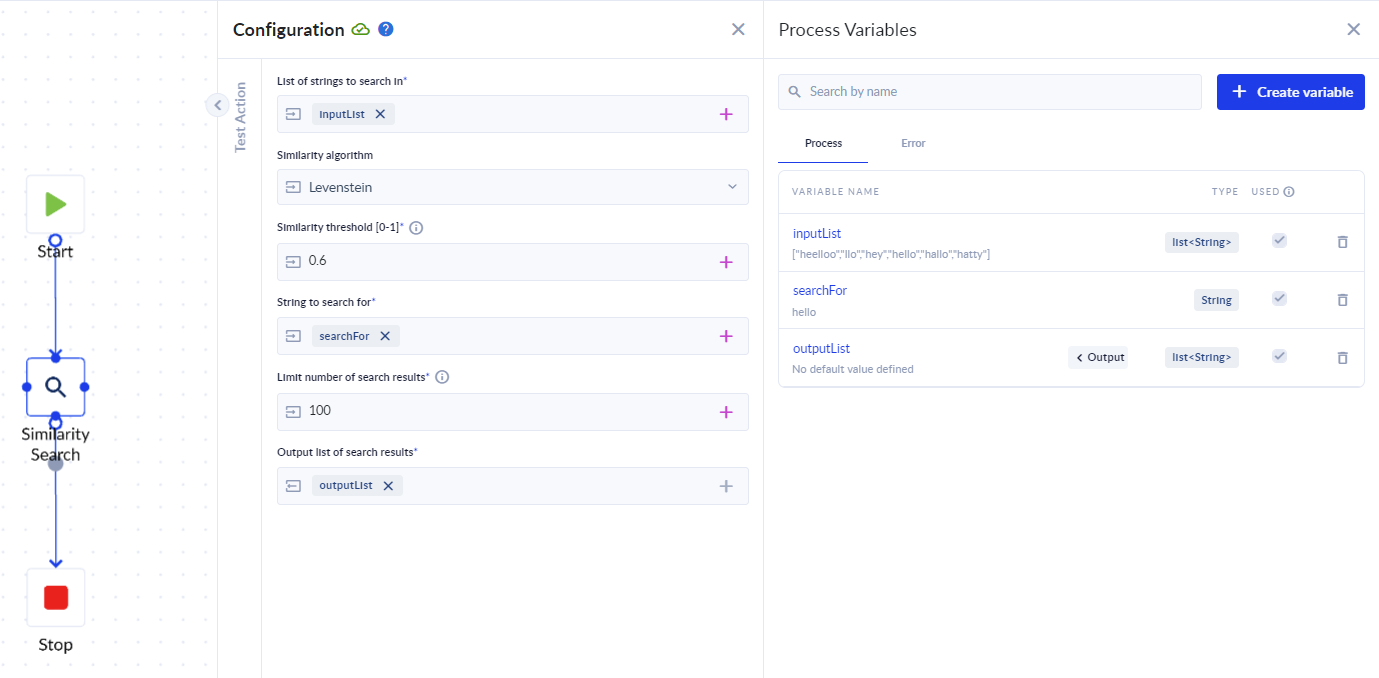Switch to the Error tab
1379x678 pixels.
coord(912,143)
